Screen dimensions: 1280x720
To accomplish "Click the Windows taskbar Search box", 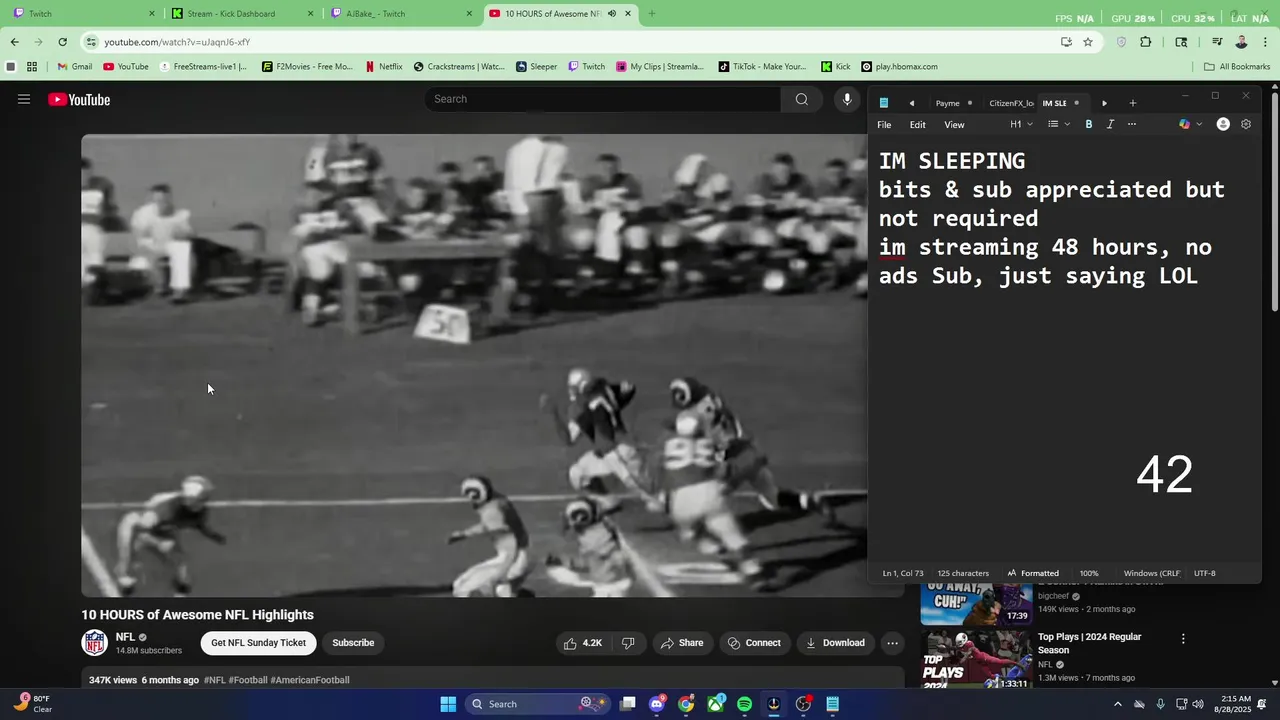I will point(537,704).
